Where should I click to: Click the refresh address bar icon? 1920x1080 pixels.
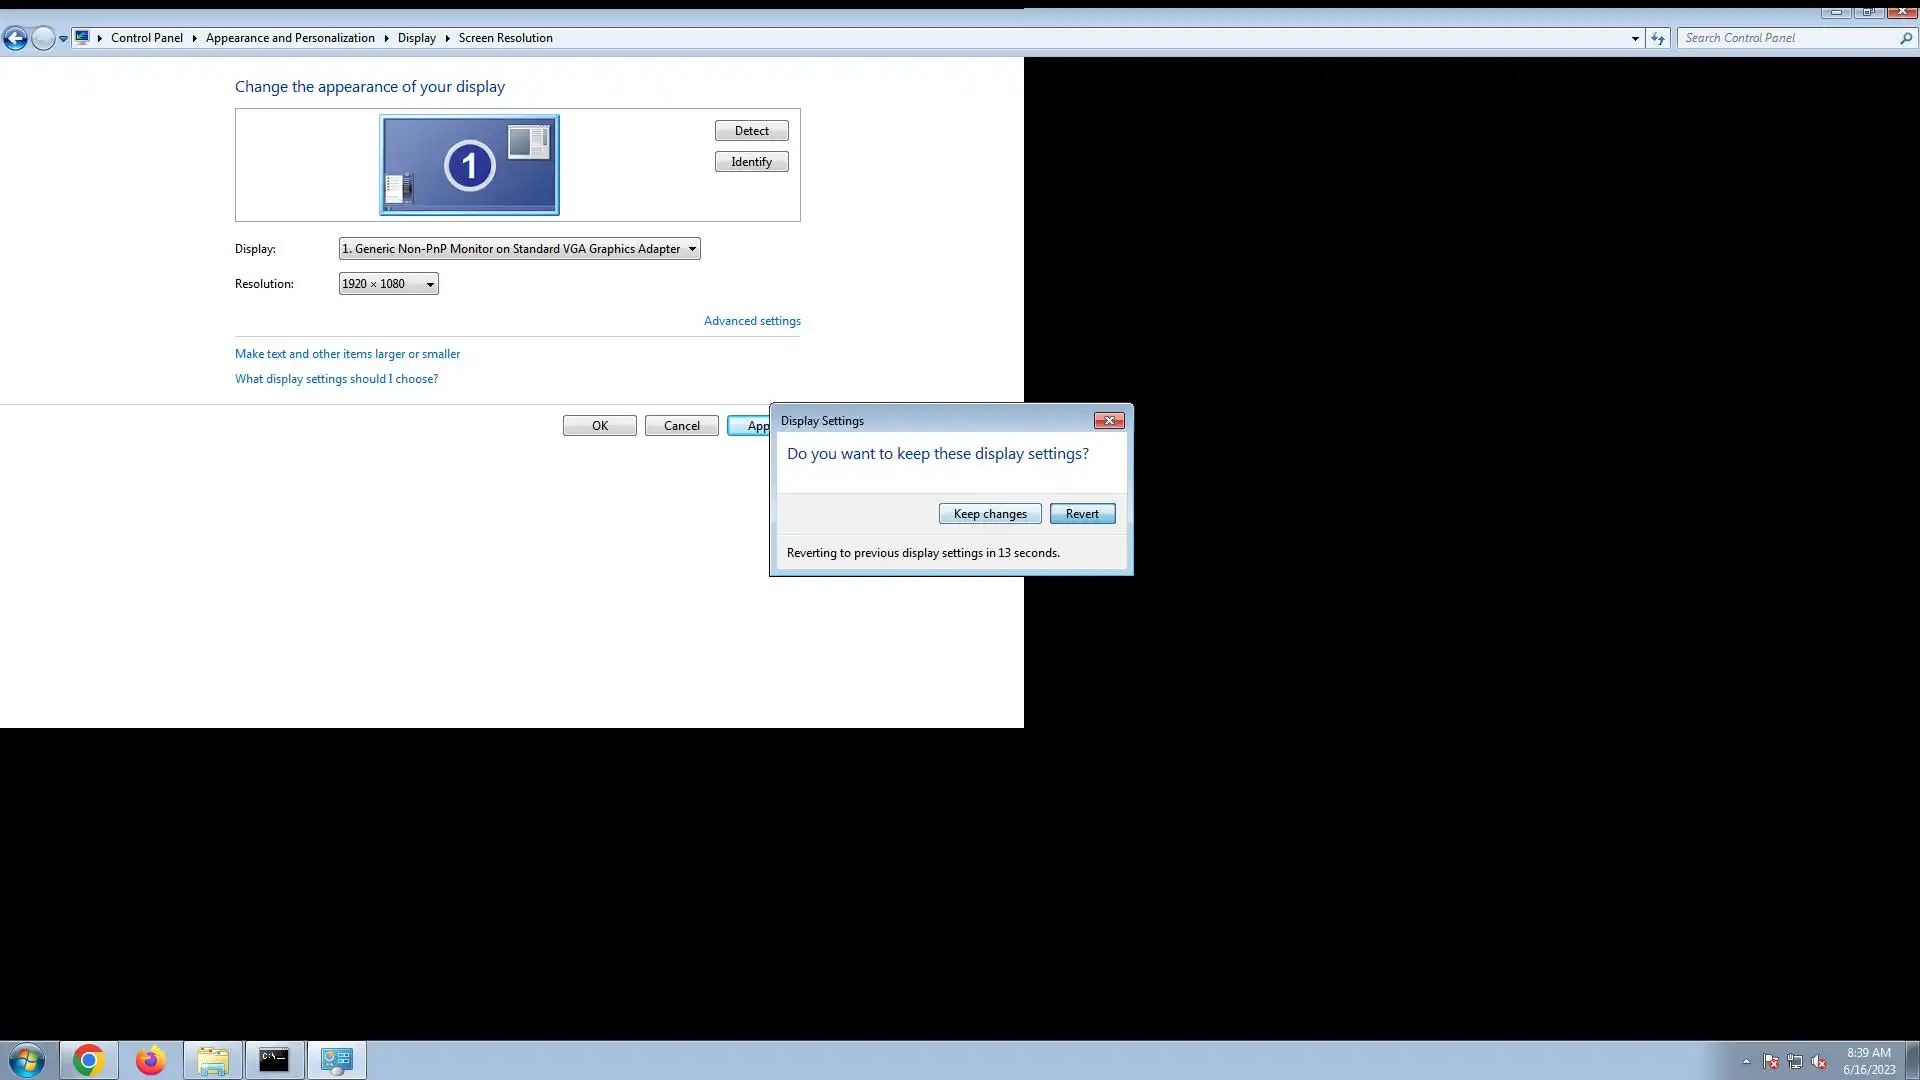click(1658, 38)
